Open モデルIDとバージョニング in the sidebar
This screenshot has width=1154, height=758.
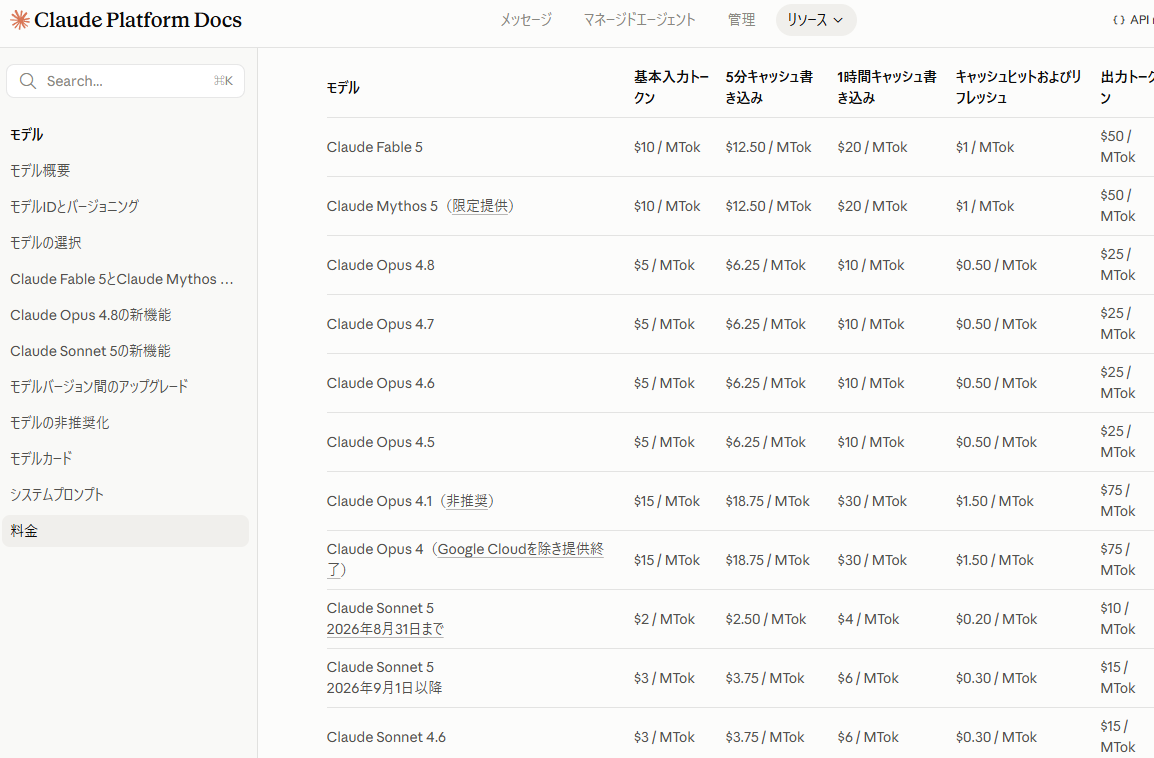click(x=74, y=207)
